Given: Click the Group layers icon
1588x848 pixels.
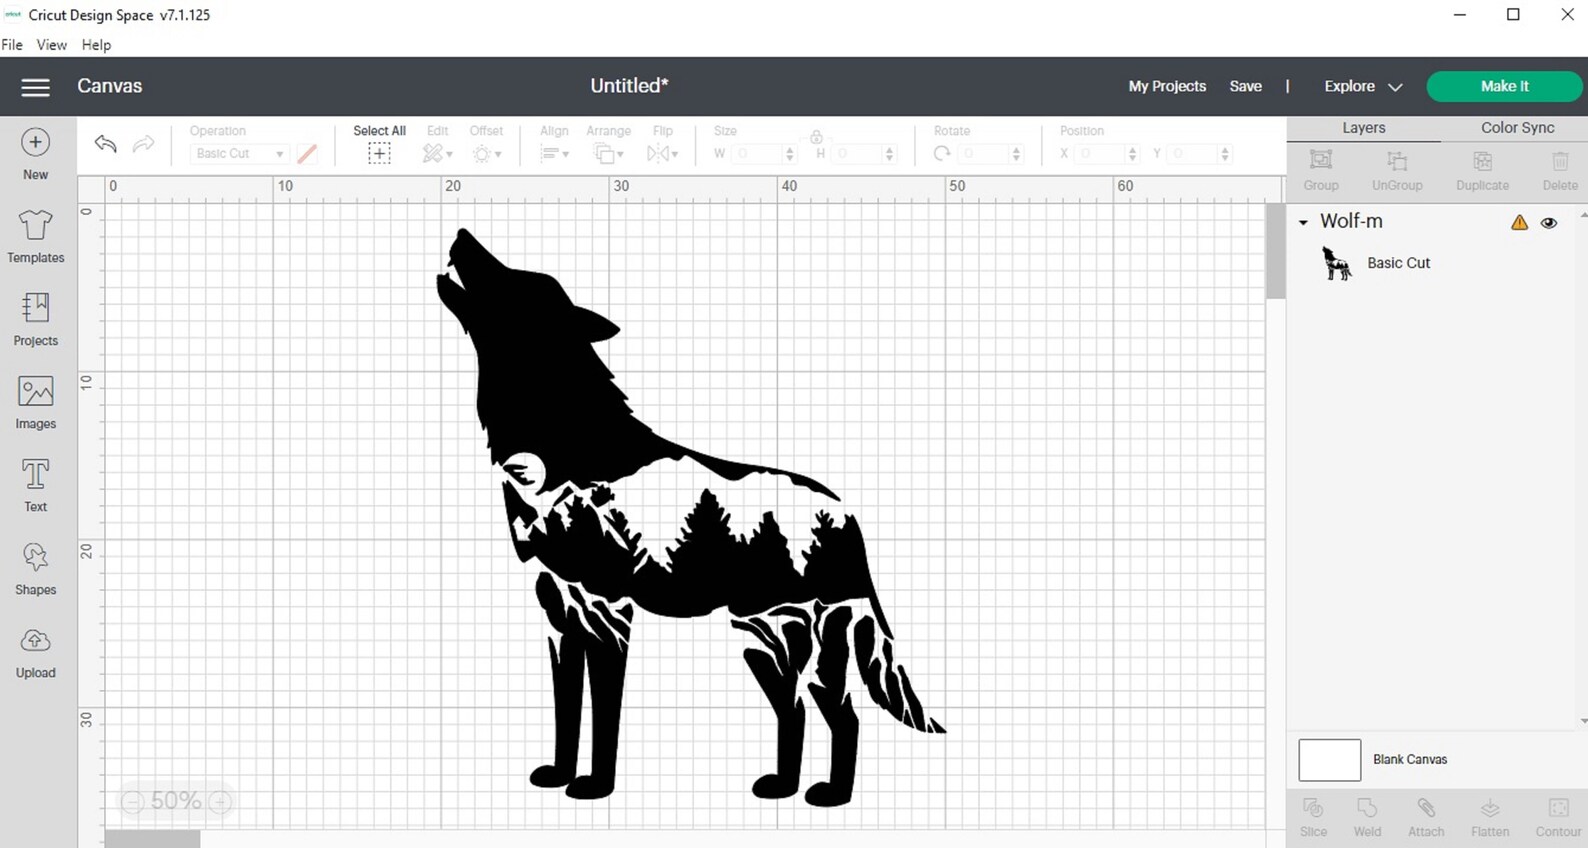Looking at the screenshot, I should point(1321,160).
